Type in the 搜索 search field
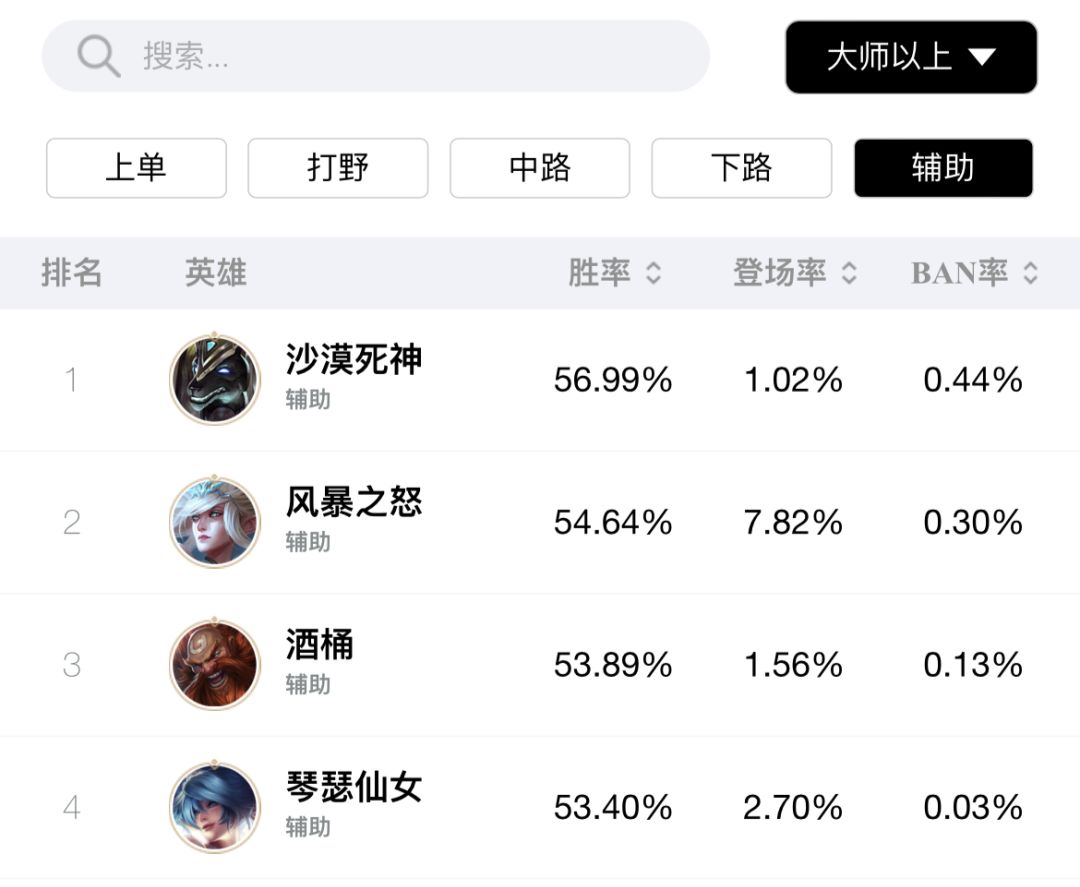 pyautogui.click(x=400, y=56)
